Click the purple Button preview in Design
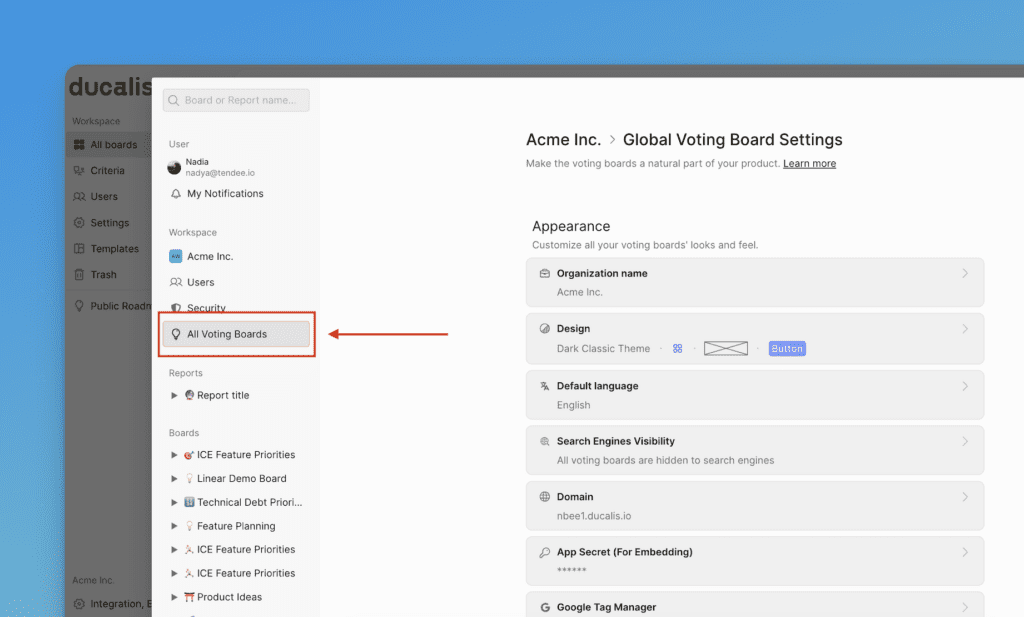 click(787, 349)
